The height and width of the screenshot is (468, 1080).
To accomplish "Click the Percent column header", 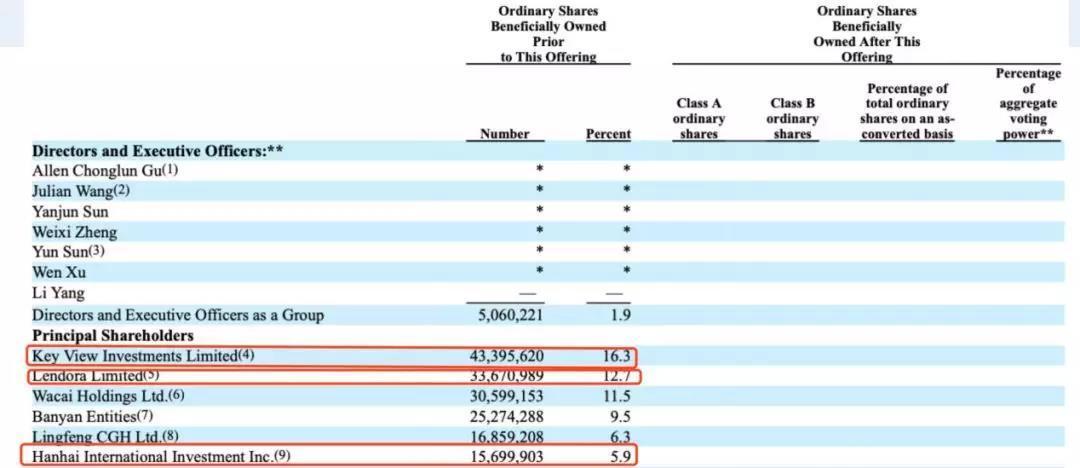I will point(608,134).
